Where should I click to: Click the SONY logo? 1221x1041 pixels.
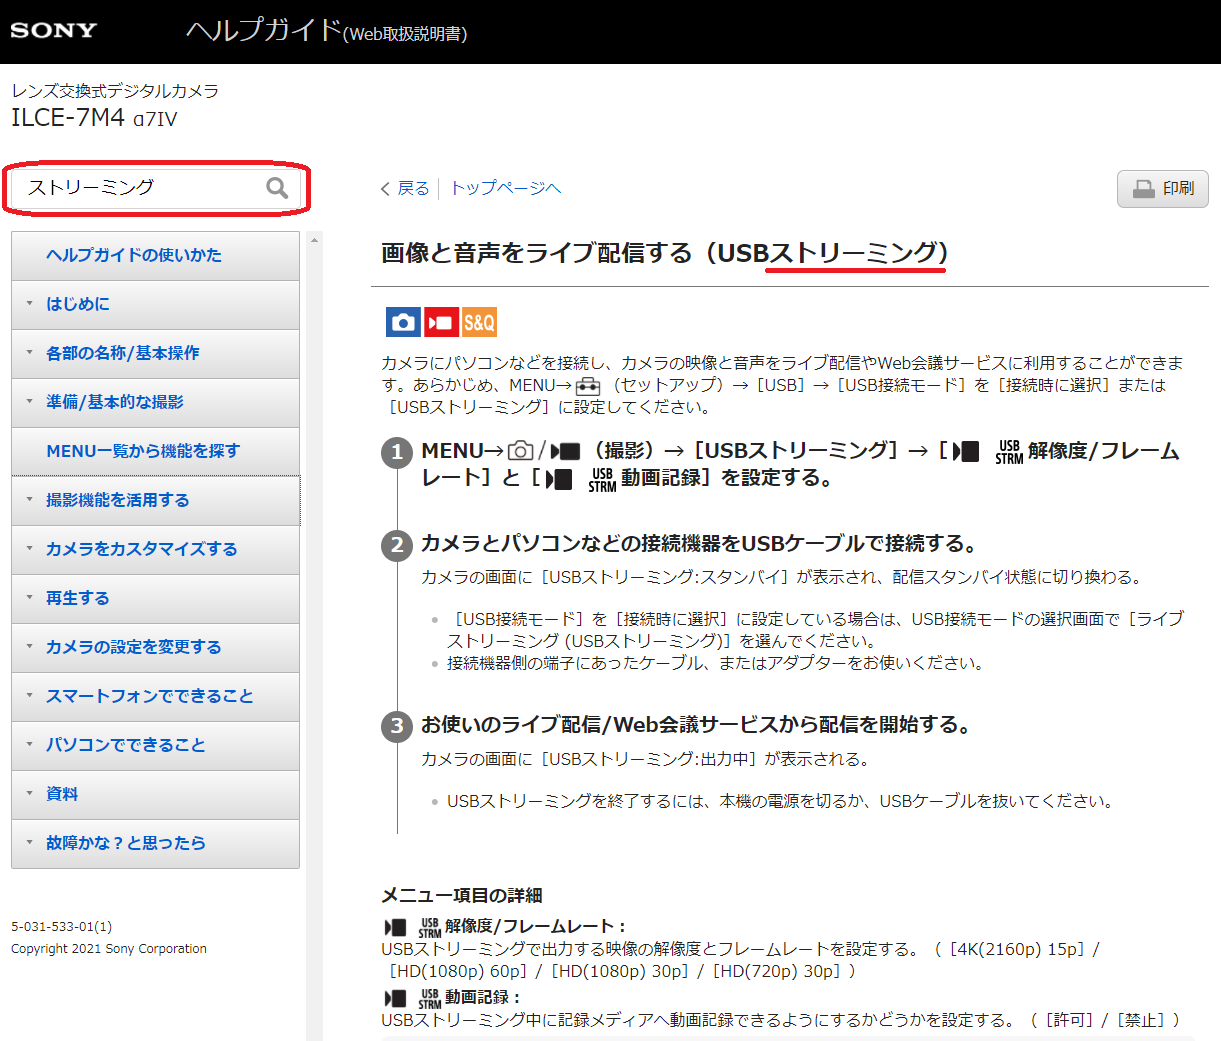[54, 30]
